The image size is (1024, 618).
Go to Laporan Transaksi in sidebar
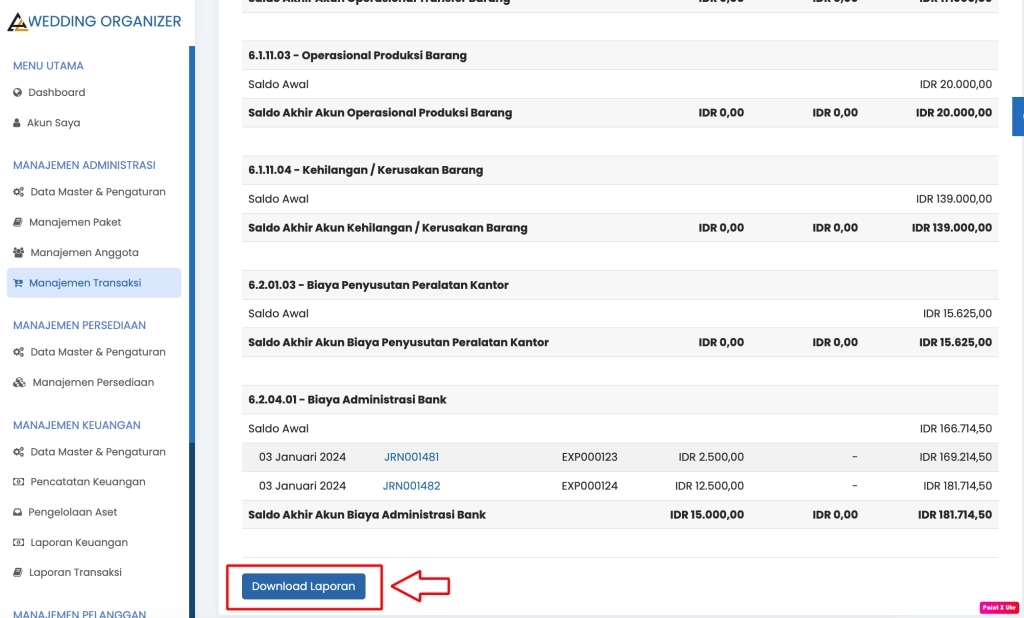(75, 573)
